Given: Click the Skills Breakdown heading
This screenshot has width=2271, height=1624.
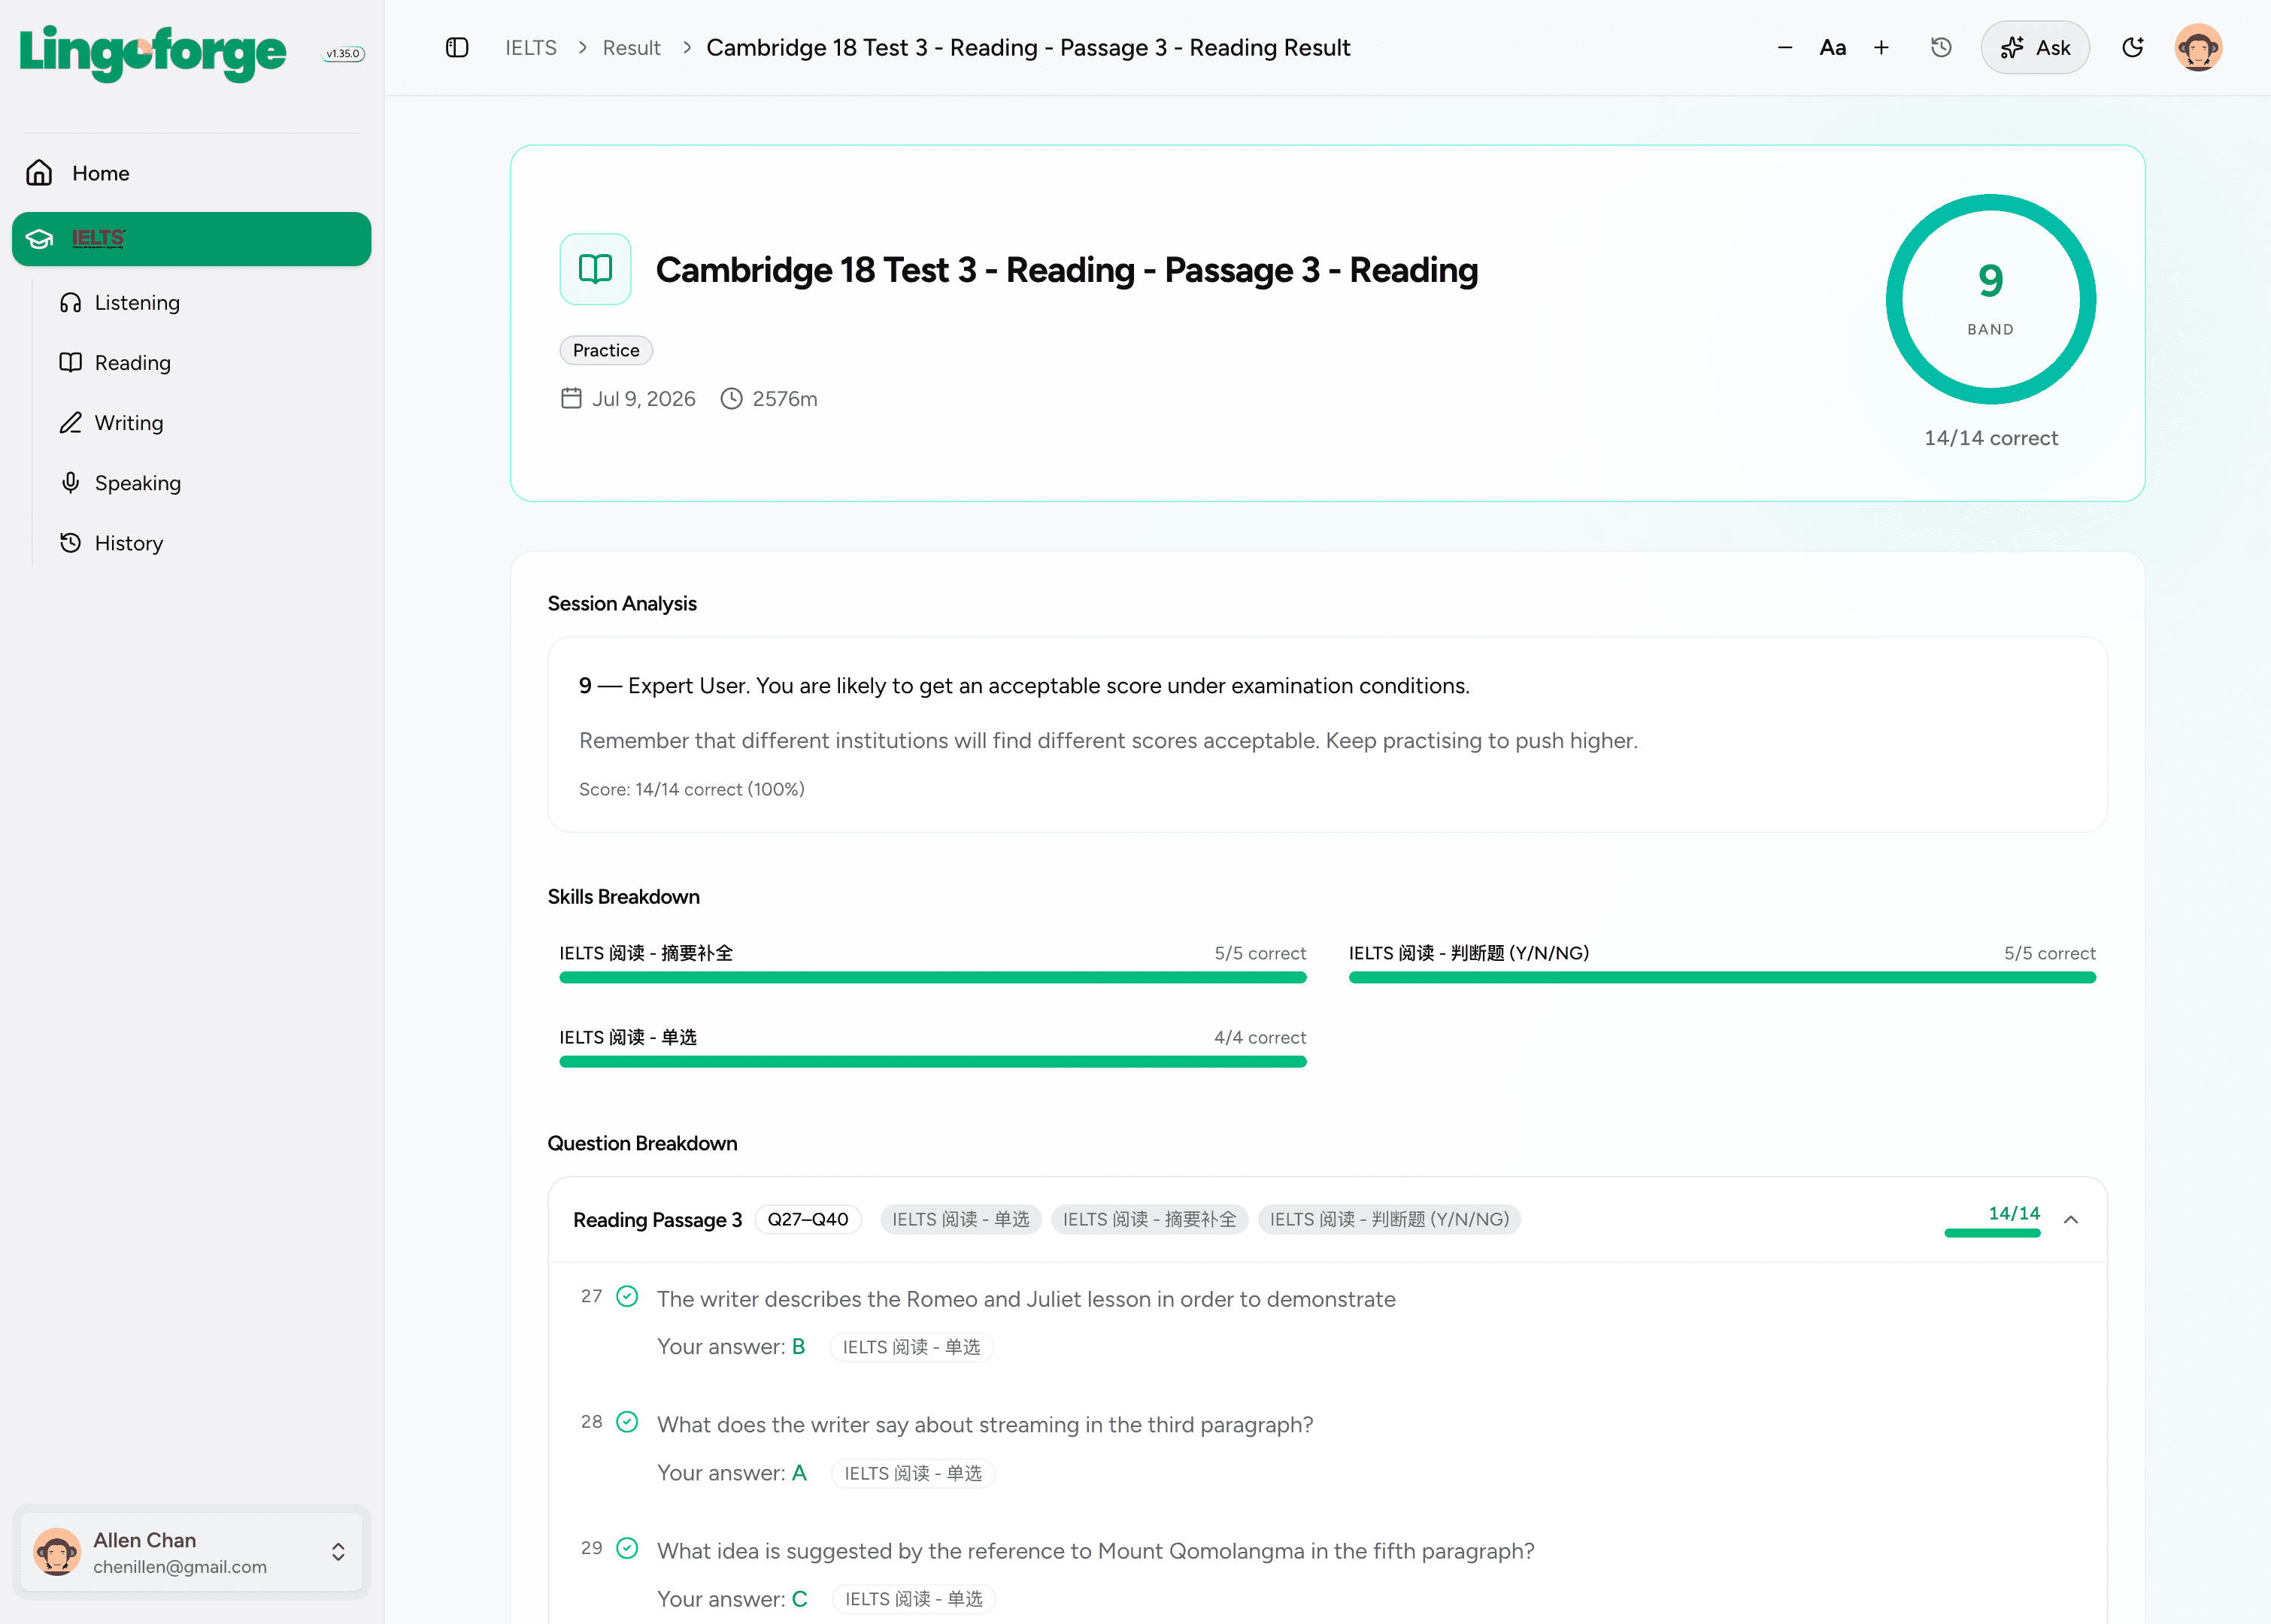Looking at the screenshot, I should pos(623,896).
